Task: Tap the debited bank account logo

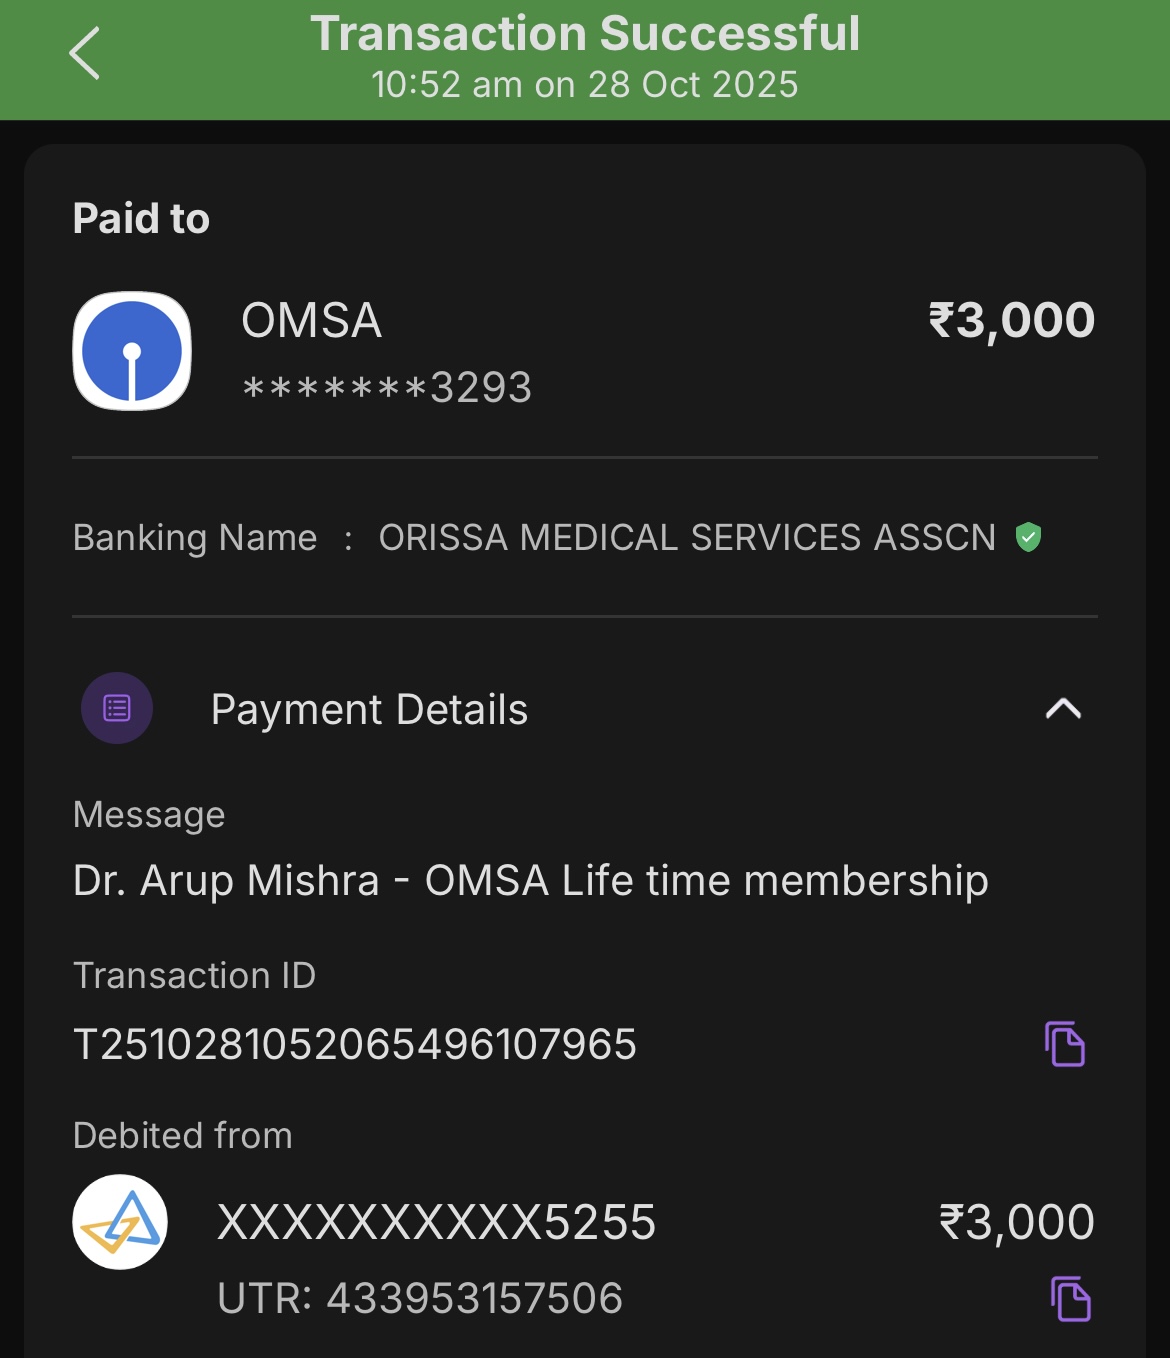Action: tap(120, 1222)
